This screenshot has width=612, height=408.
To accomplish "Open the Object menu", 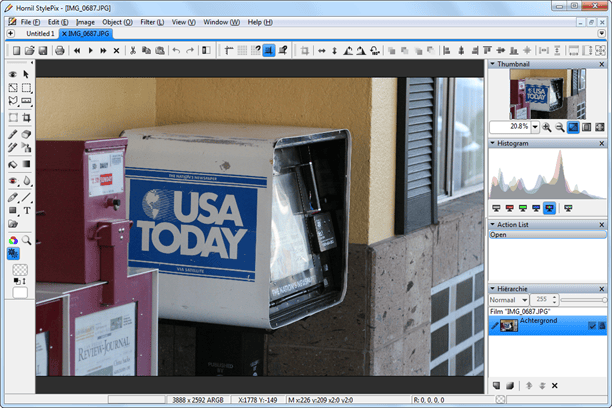I will tap(117, 22).
